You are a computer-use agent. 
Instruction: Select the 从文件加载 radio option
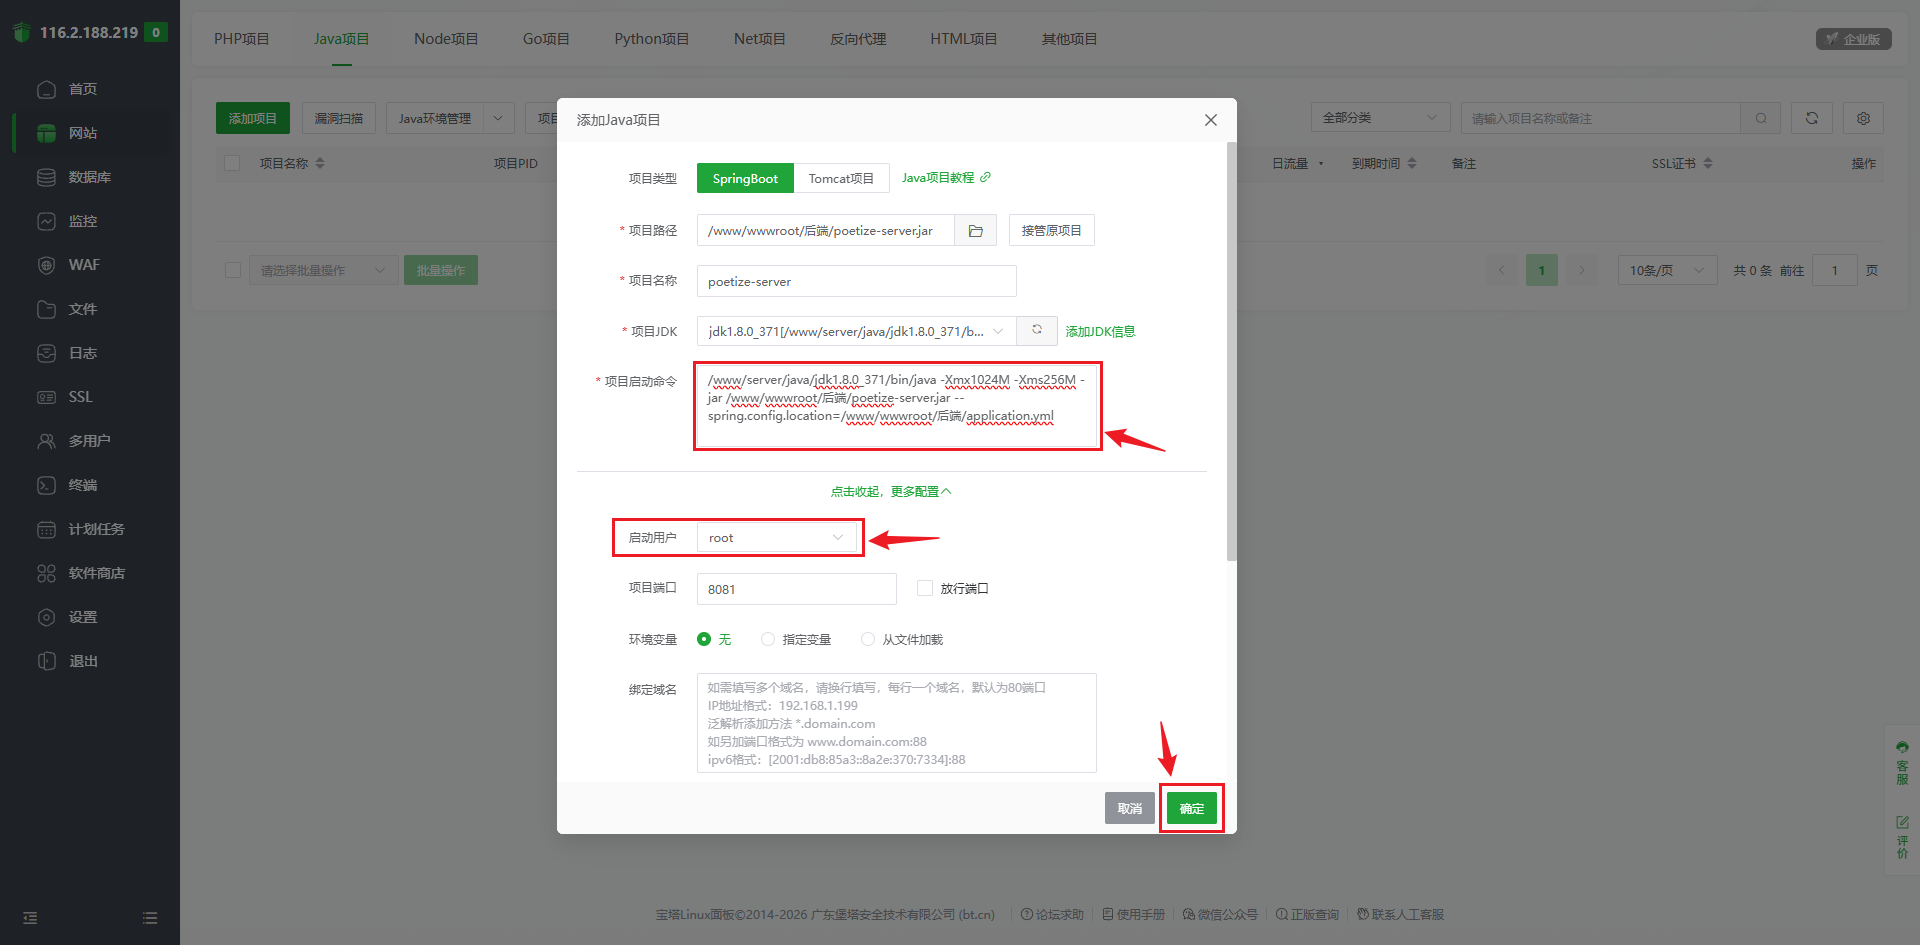point(868,640)
